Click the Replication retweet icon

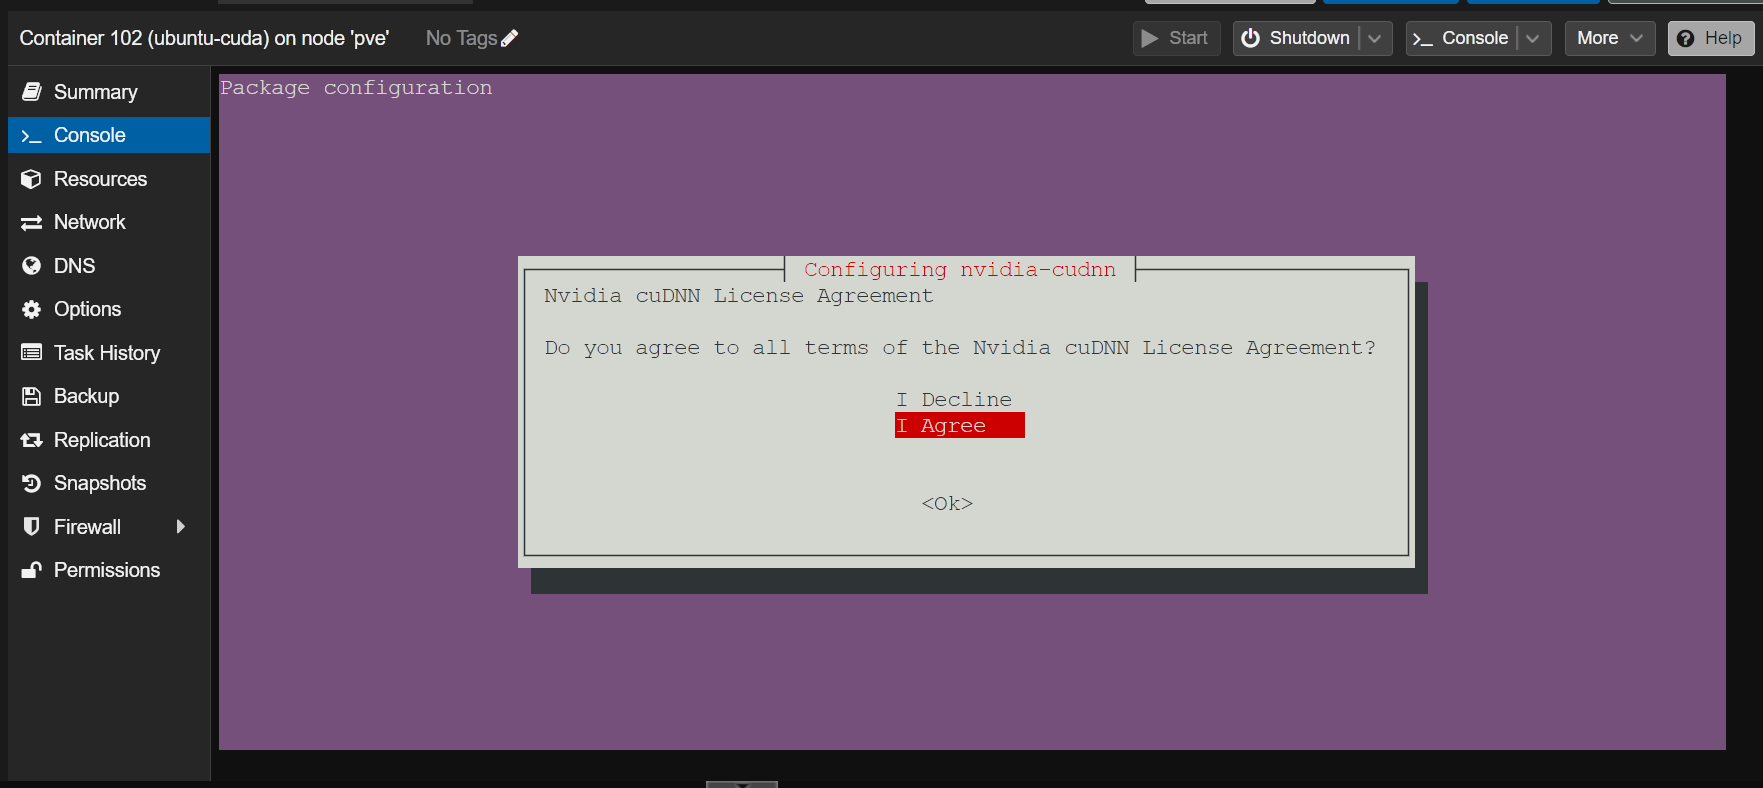32,440
